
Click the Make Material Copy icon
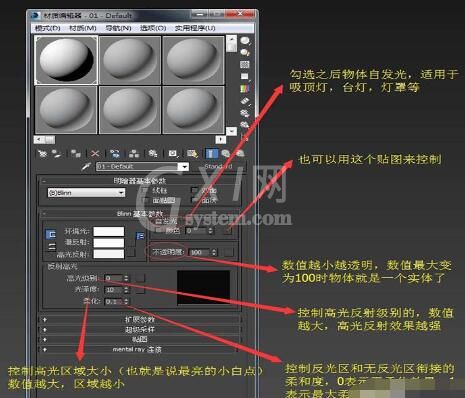click(x=115, y=154)
